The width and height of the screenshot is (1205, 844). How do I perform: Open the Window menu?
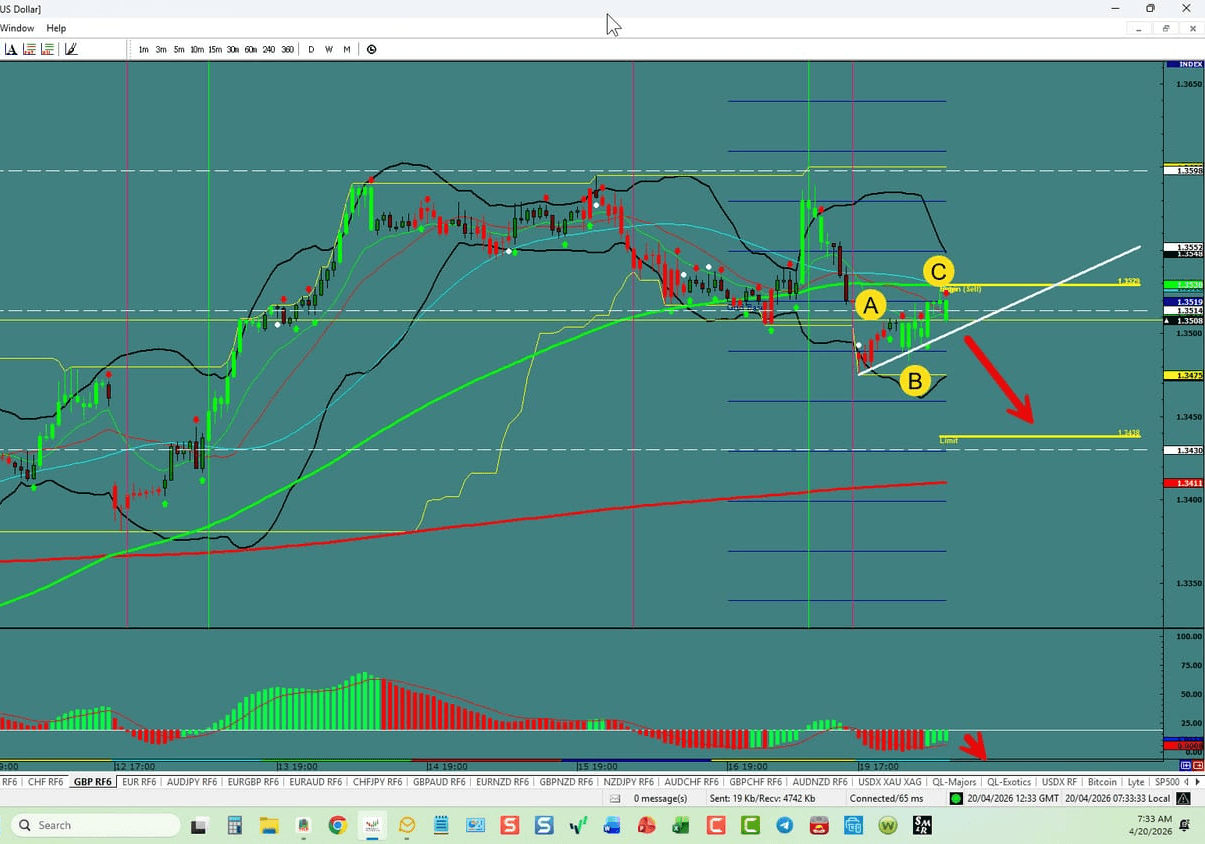17,28
